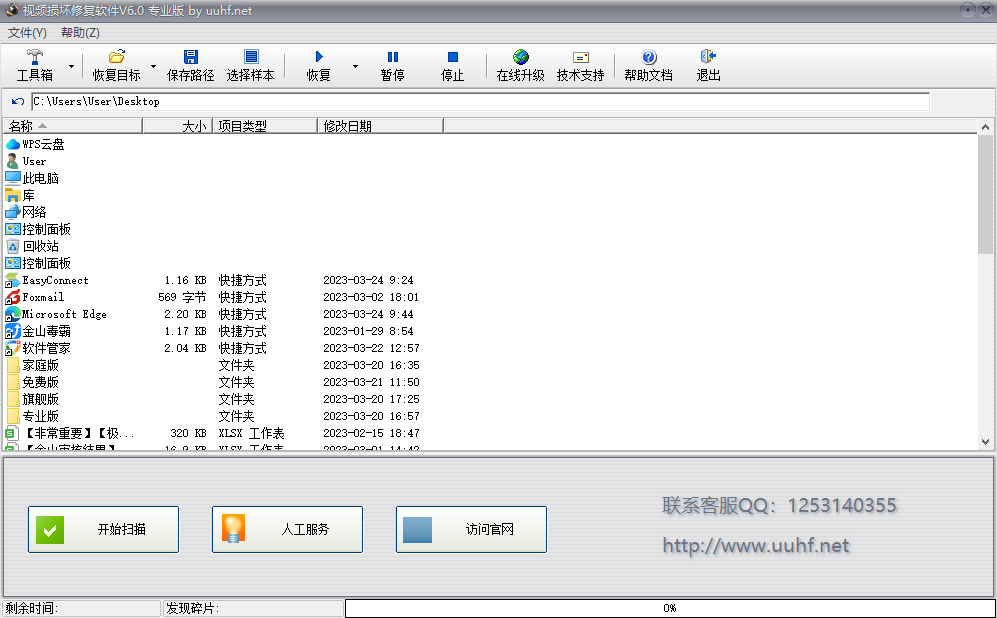Click the file list vertical scrollbar thumb
The height and width of the screenshot is (618, 997).
click(985, 194)
